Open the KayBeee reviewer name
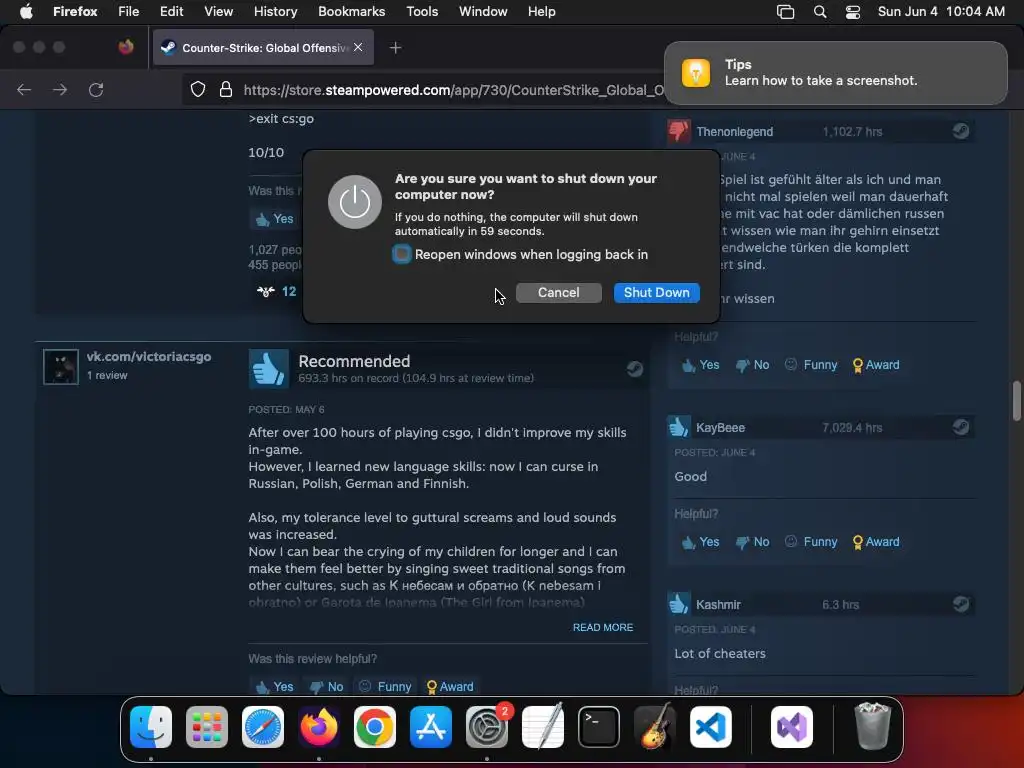Image resolution: width=1024 pixels, height=768 pixels. 720,428
